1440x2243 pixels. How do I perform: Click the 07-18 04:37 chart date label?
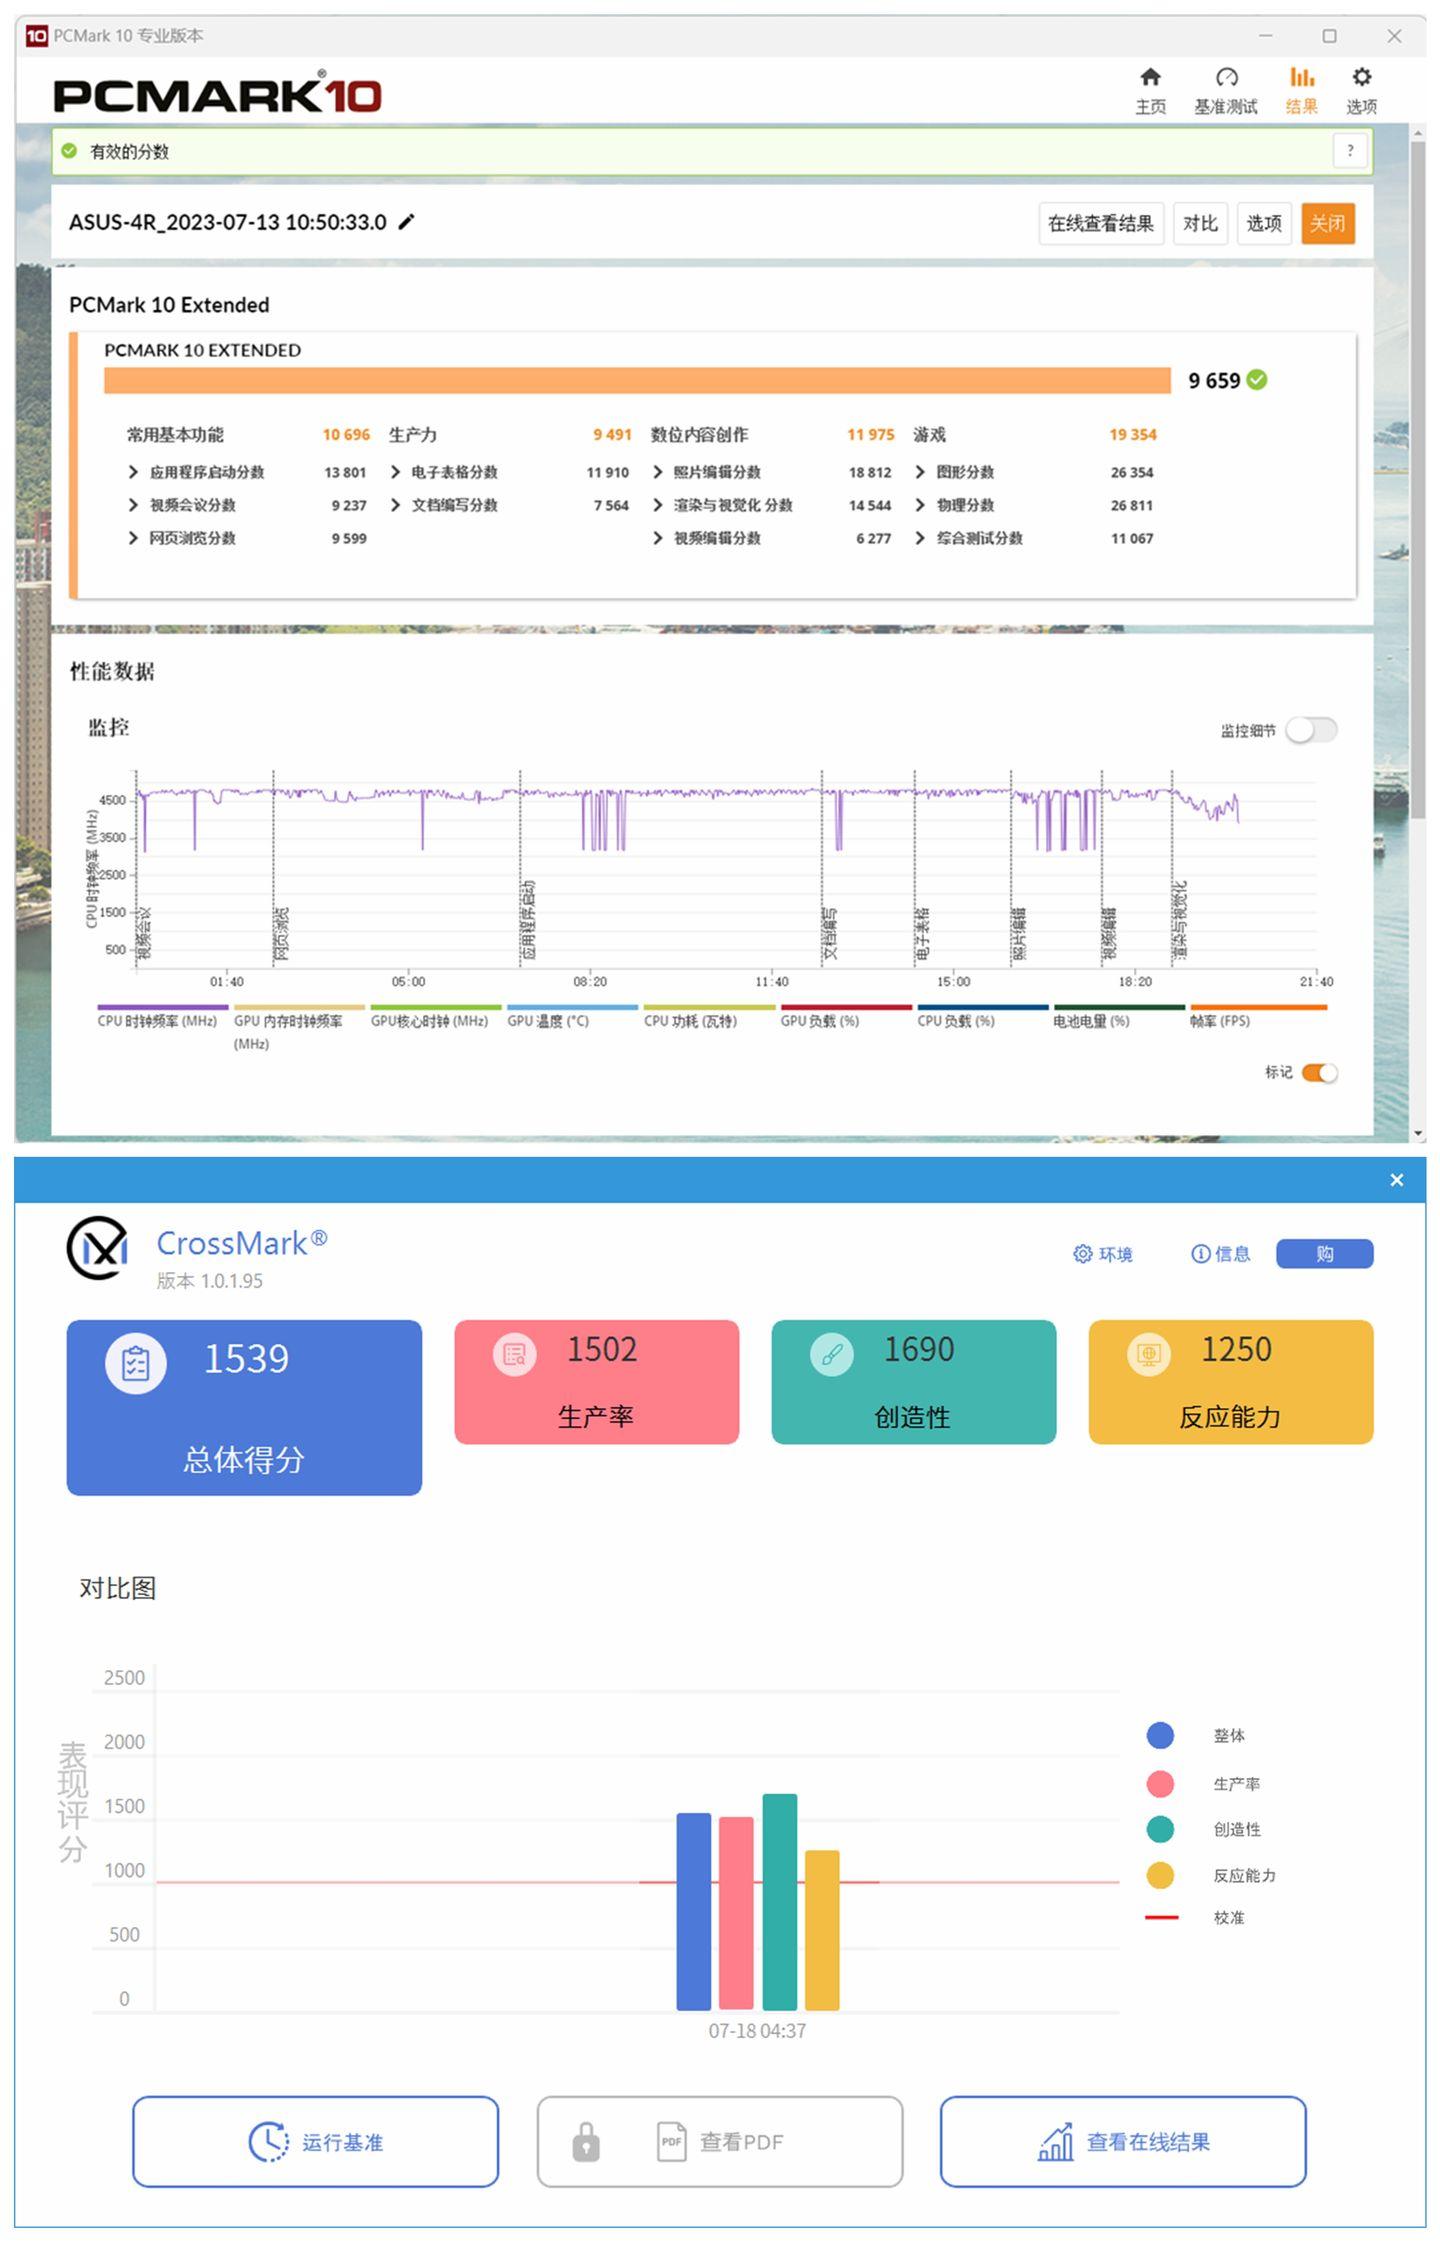pyautogui.click(x=757, y=2031)
